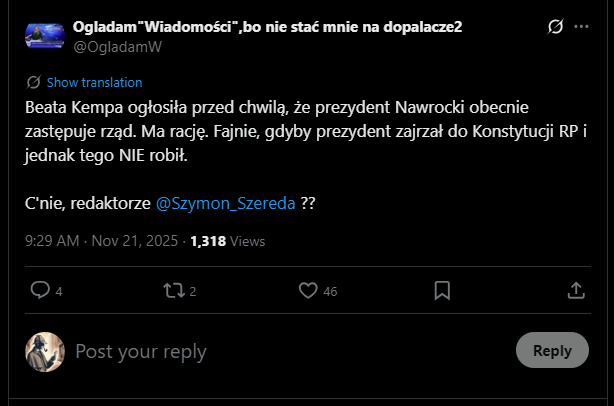Screen dimensions: 614x406
Task: Repost this tweet using the retweet icon
Action: (x=173, y=290)
